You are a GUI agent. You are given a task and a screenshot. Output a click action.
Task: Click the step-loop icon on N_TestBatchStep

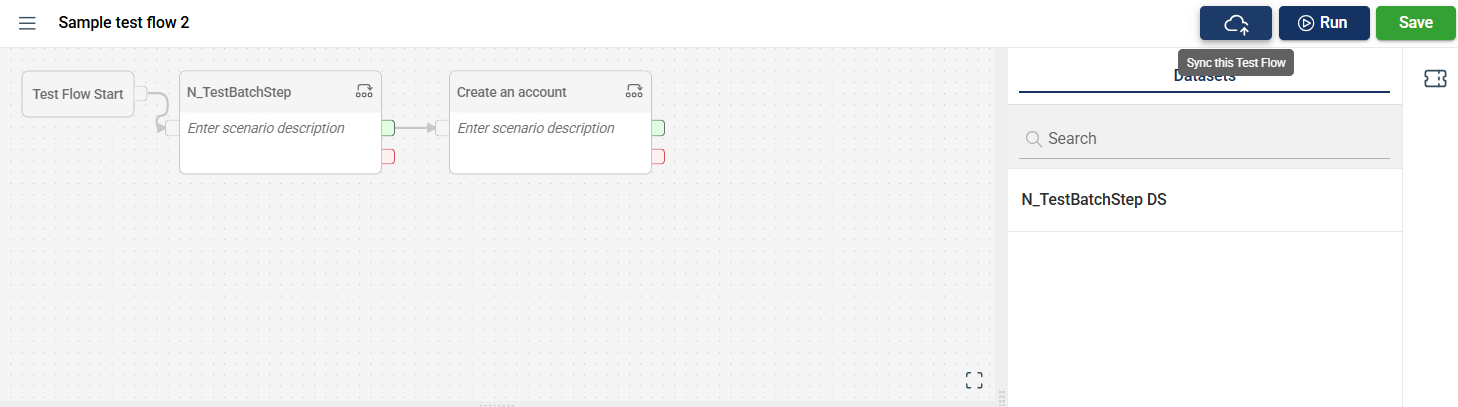[364, 92]
